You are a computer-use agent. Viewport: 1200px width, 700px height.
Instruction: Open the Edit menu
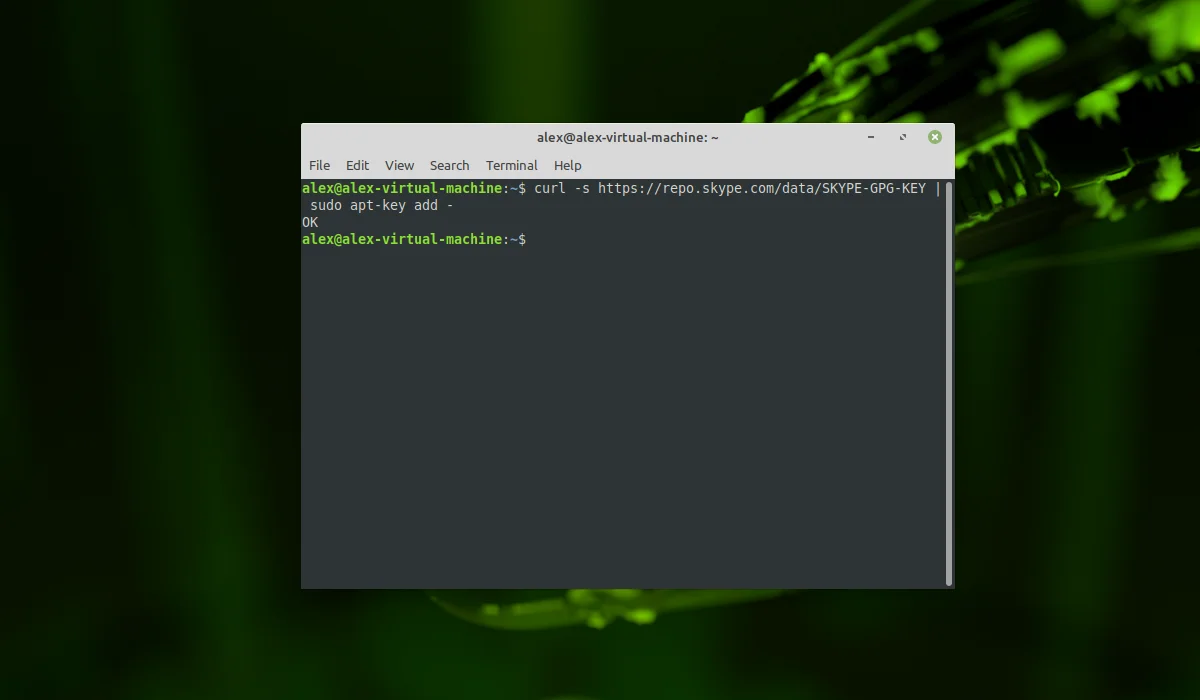tap(357, 165)
